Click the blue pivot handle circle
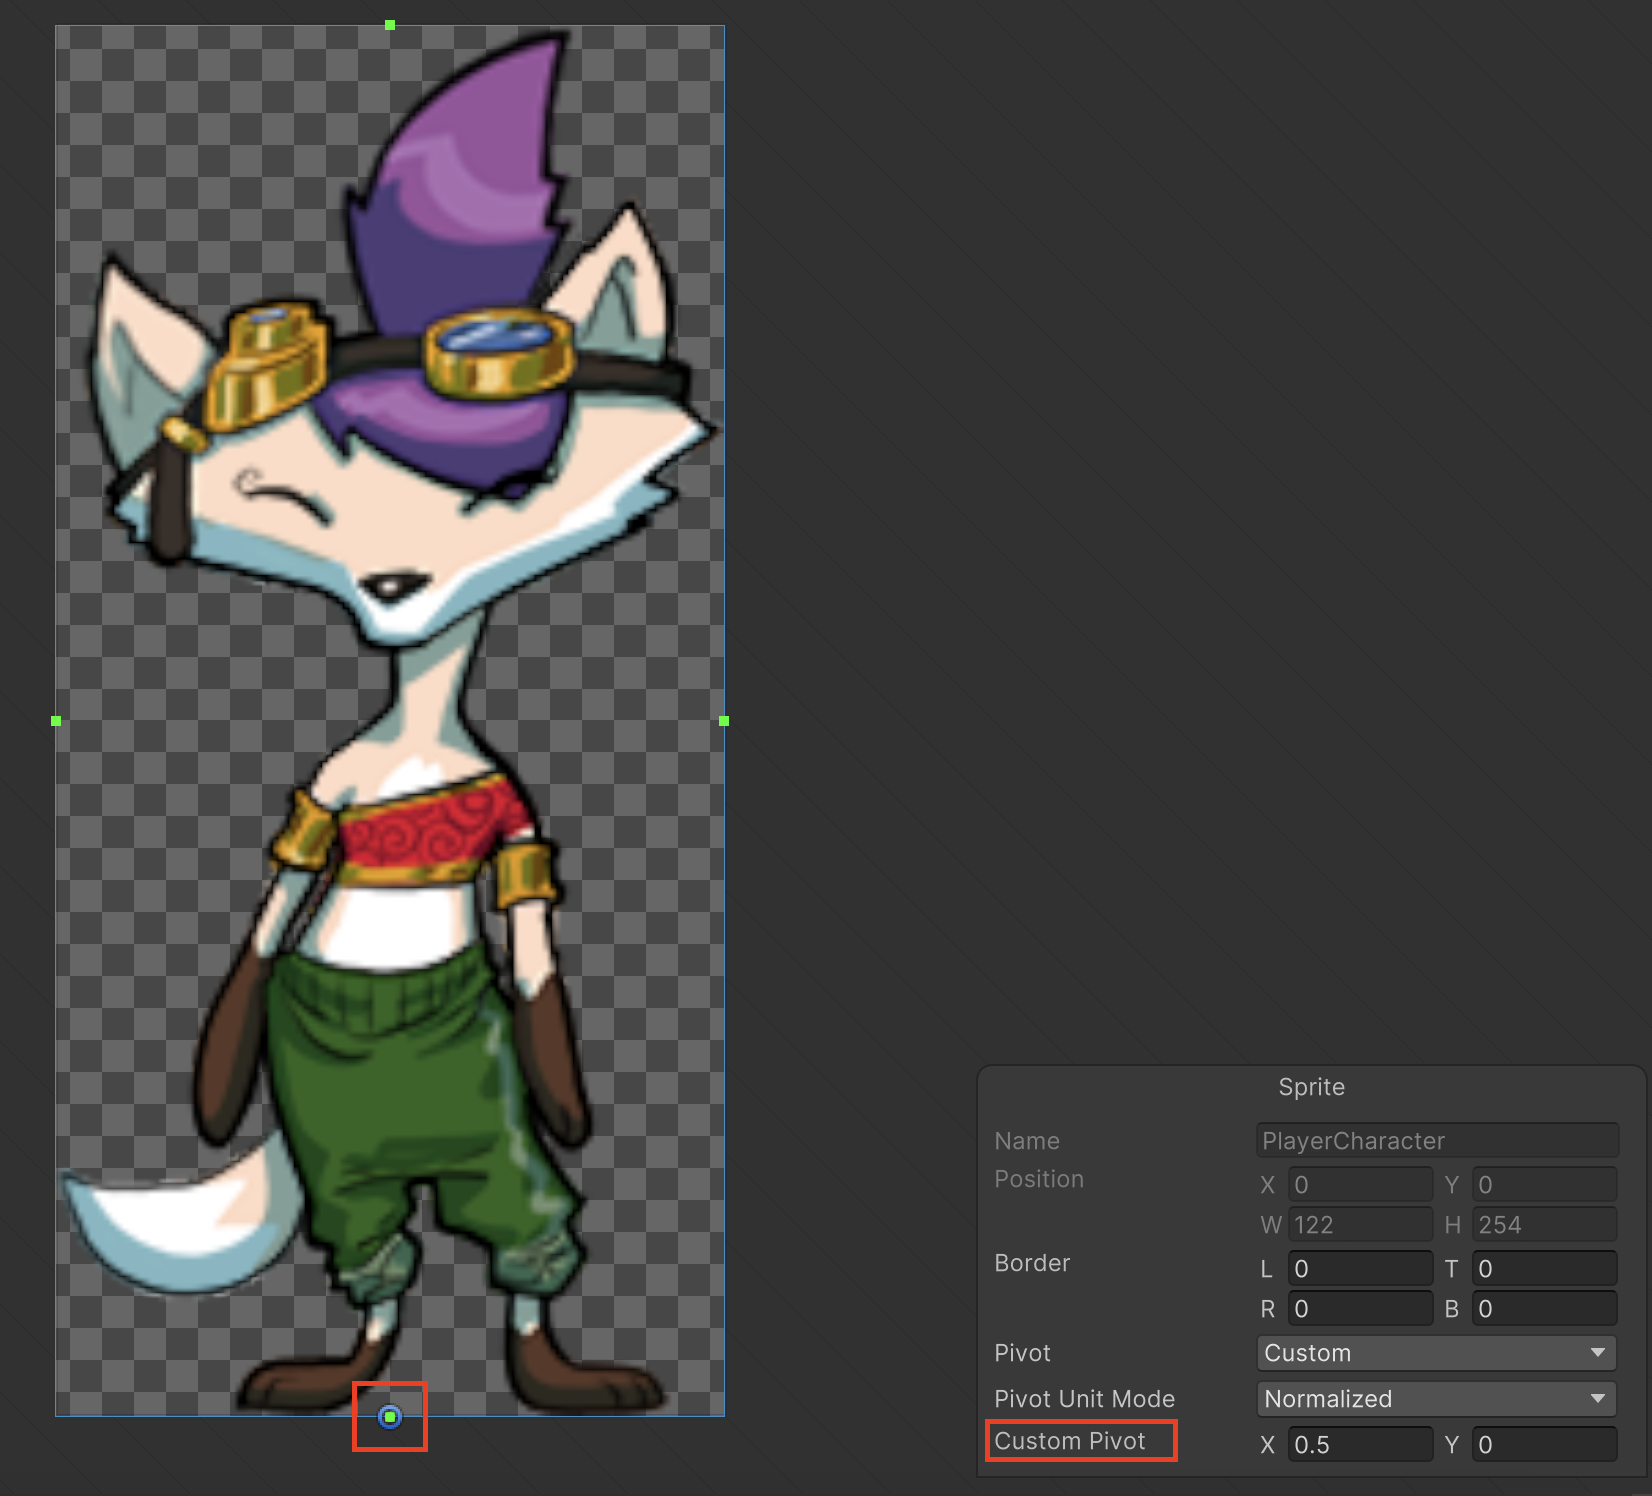This screenshot has height=1496, width=1652. (x=390, y=1416)
